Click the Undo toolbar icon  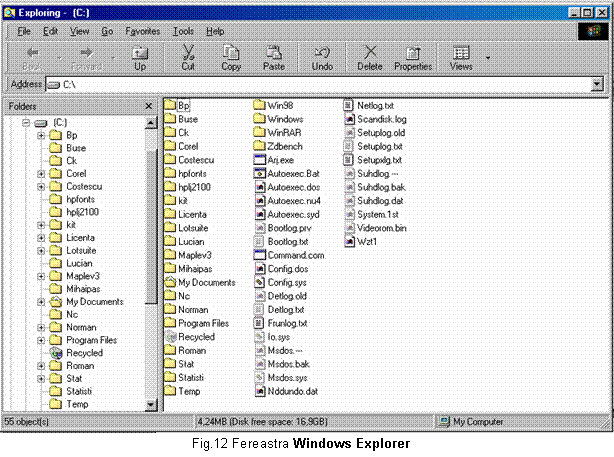pyautogui.click(x=322, y=57)
